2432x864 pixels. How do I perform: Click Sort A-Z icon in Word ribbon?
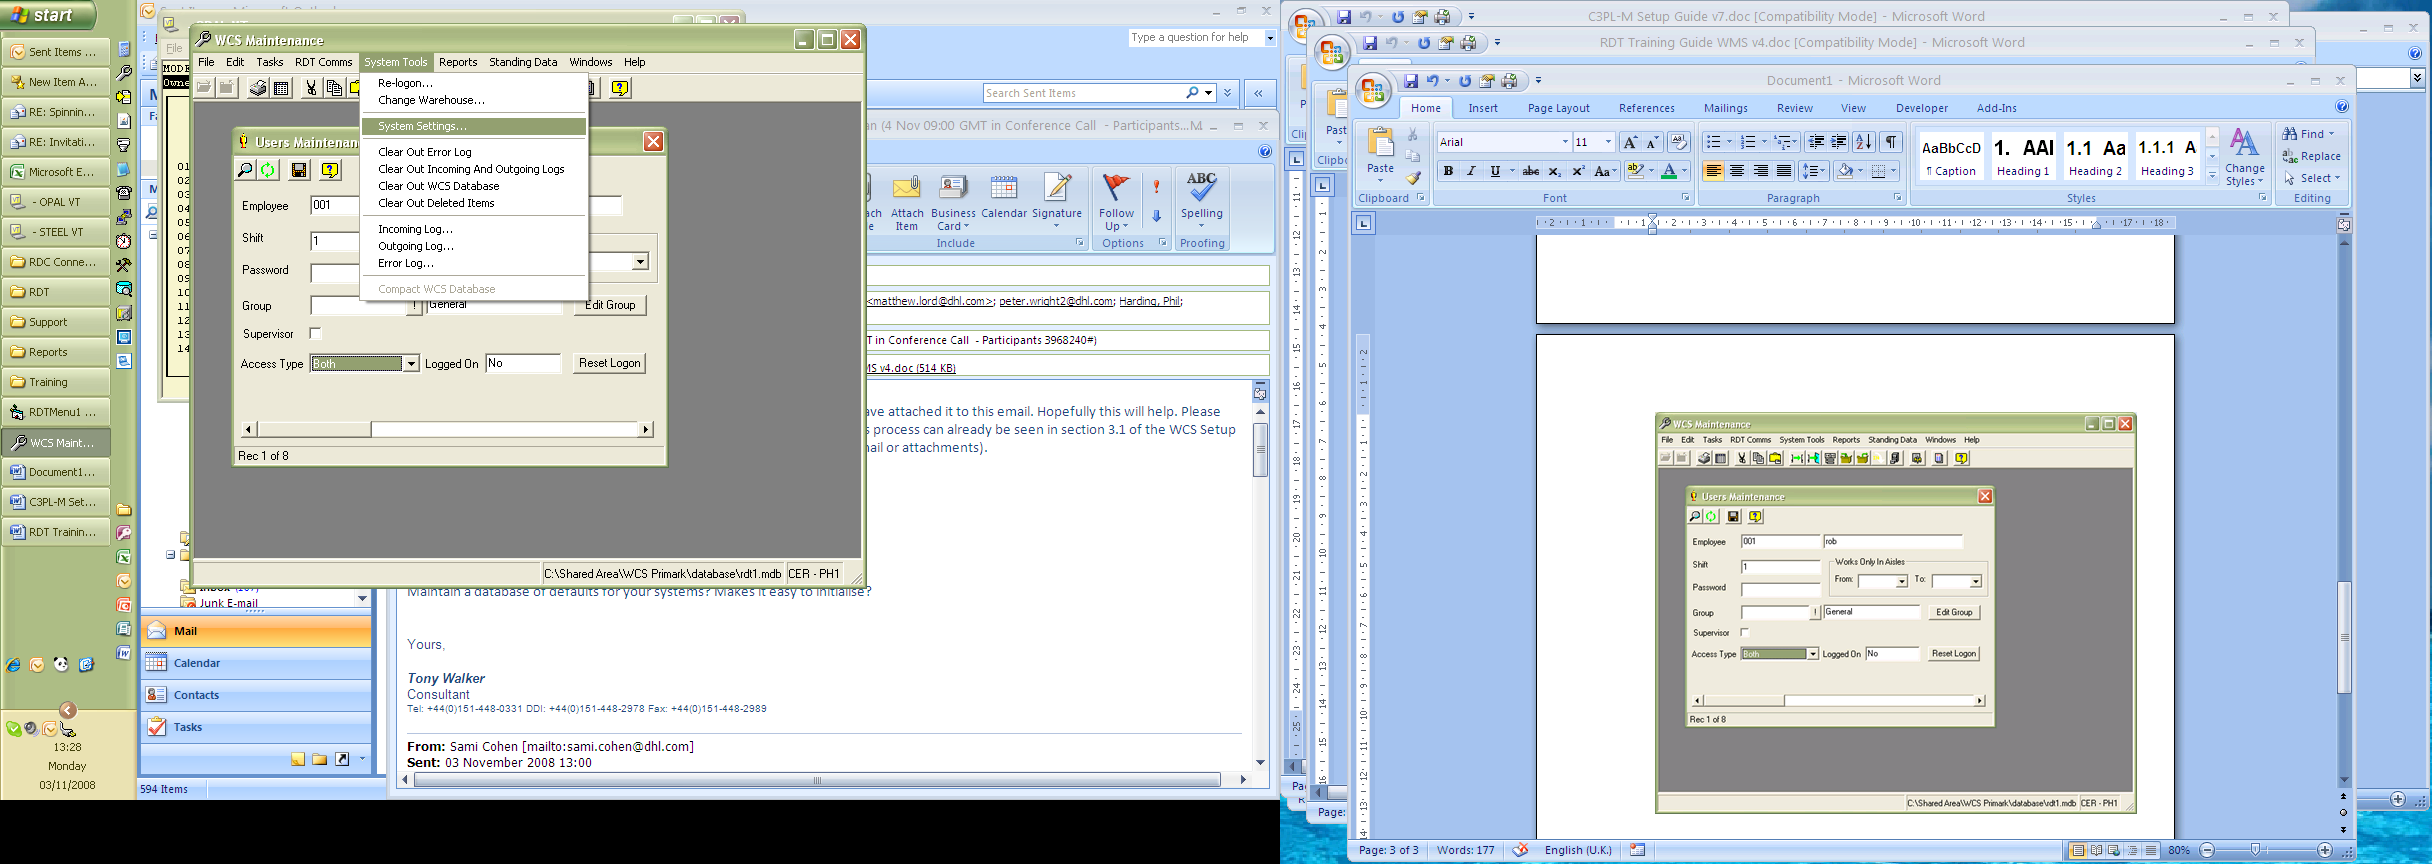(x=1863, y=142)
